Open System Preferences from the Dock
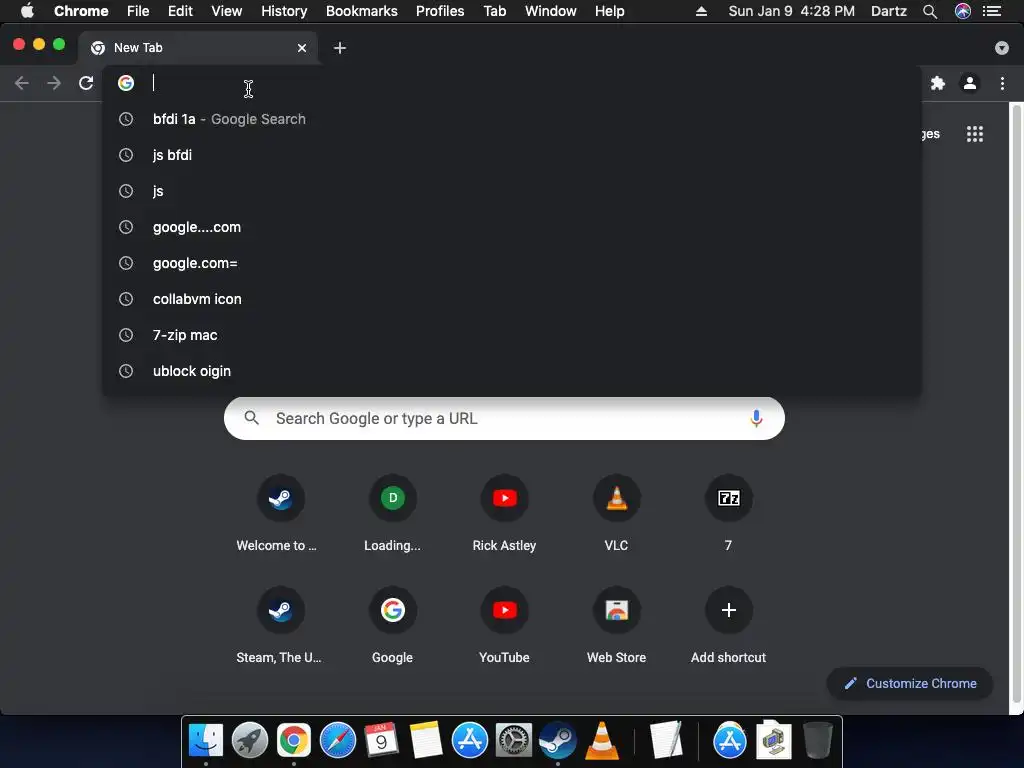Image resolution: width=1024 pixels, height=768 pixels. pos(513,740)
